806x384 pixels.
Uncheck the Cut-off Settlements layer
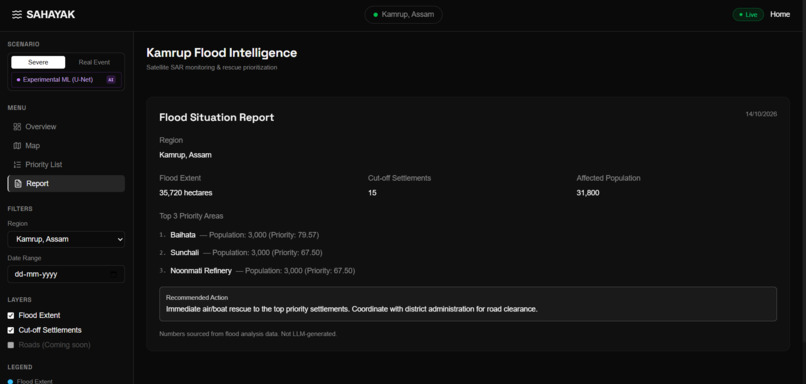click(11, 331)
